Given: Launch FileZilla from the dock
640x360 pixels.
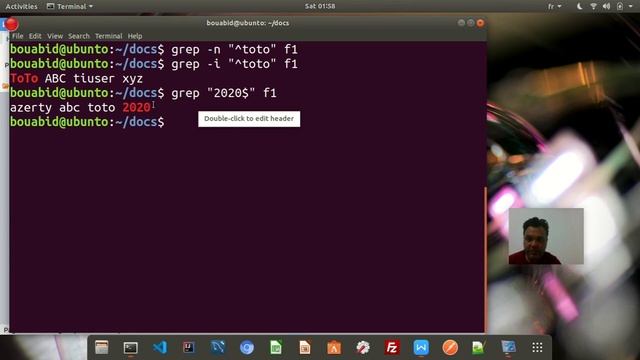Looking at the screenshot, I should 392,348.
